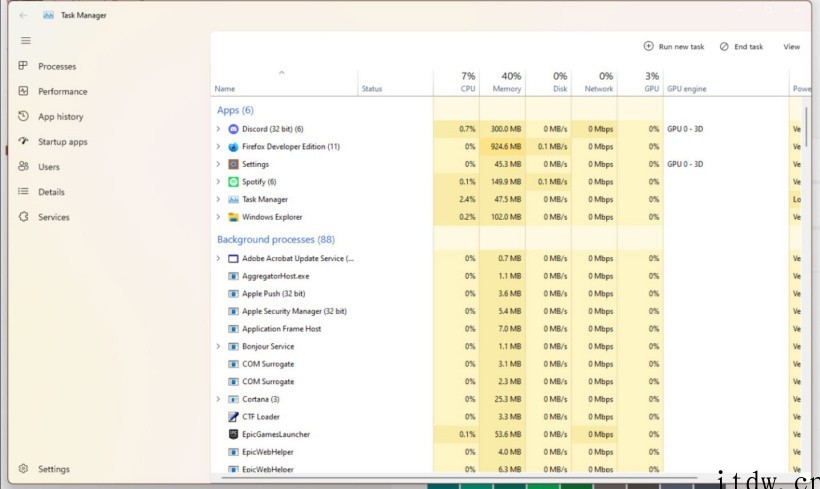Click the Task Manager process row icon
This screenshot has width=820, height=489.
pyautogui.click(x=233, y=199)
